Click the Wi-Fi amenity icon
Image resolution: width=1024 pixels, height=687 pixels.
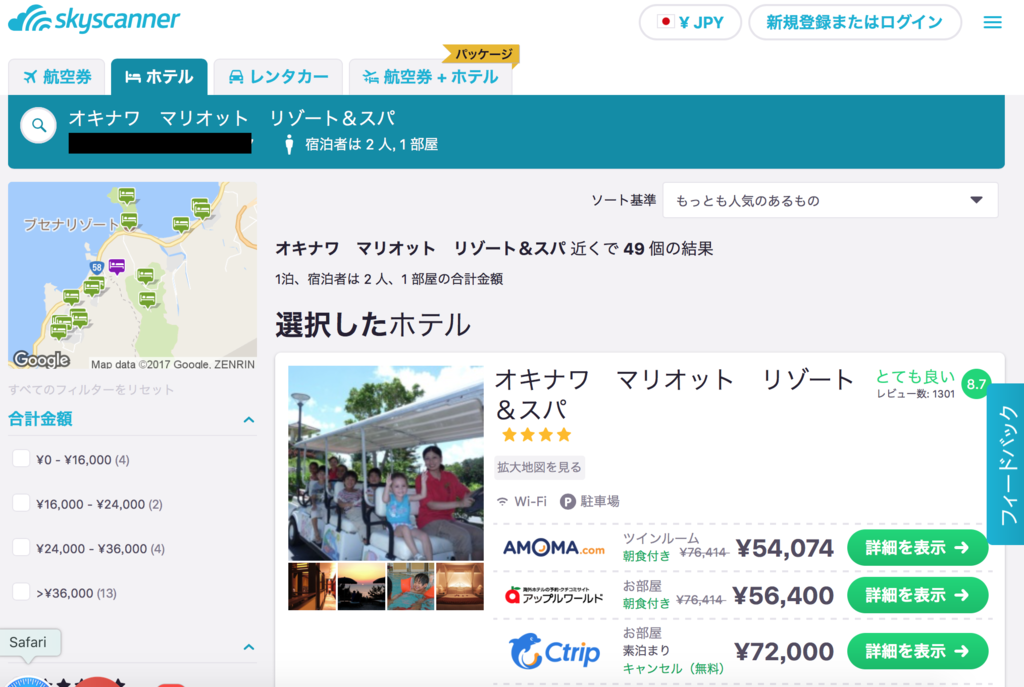coord(502,502)
